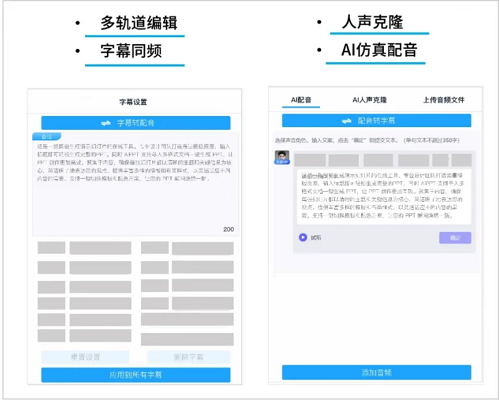Click the swap arrows icon beside 字幕转配音

pos(106,123)
